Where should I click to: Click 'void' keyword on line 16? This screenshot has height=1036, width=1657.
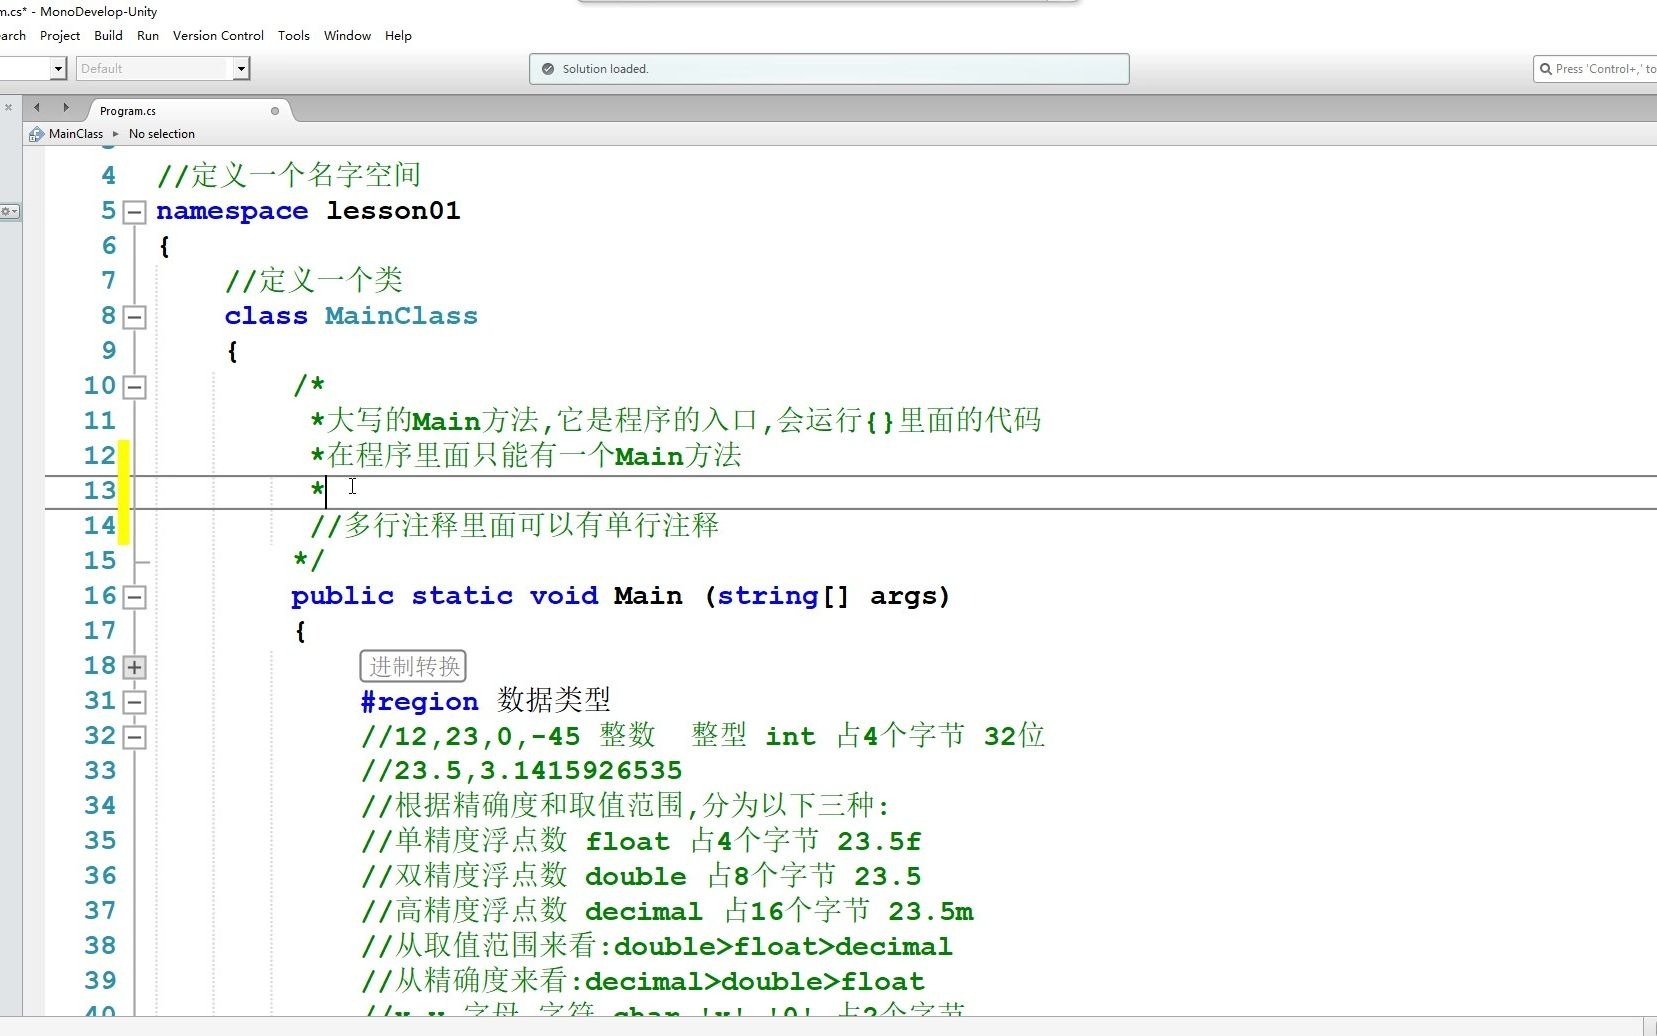(x=564, y=596)
